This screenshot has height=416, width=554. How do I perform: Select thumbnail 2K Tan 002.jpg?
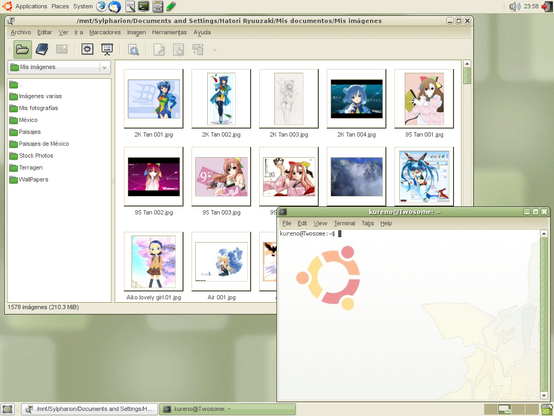pos(221,99)
